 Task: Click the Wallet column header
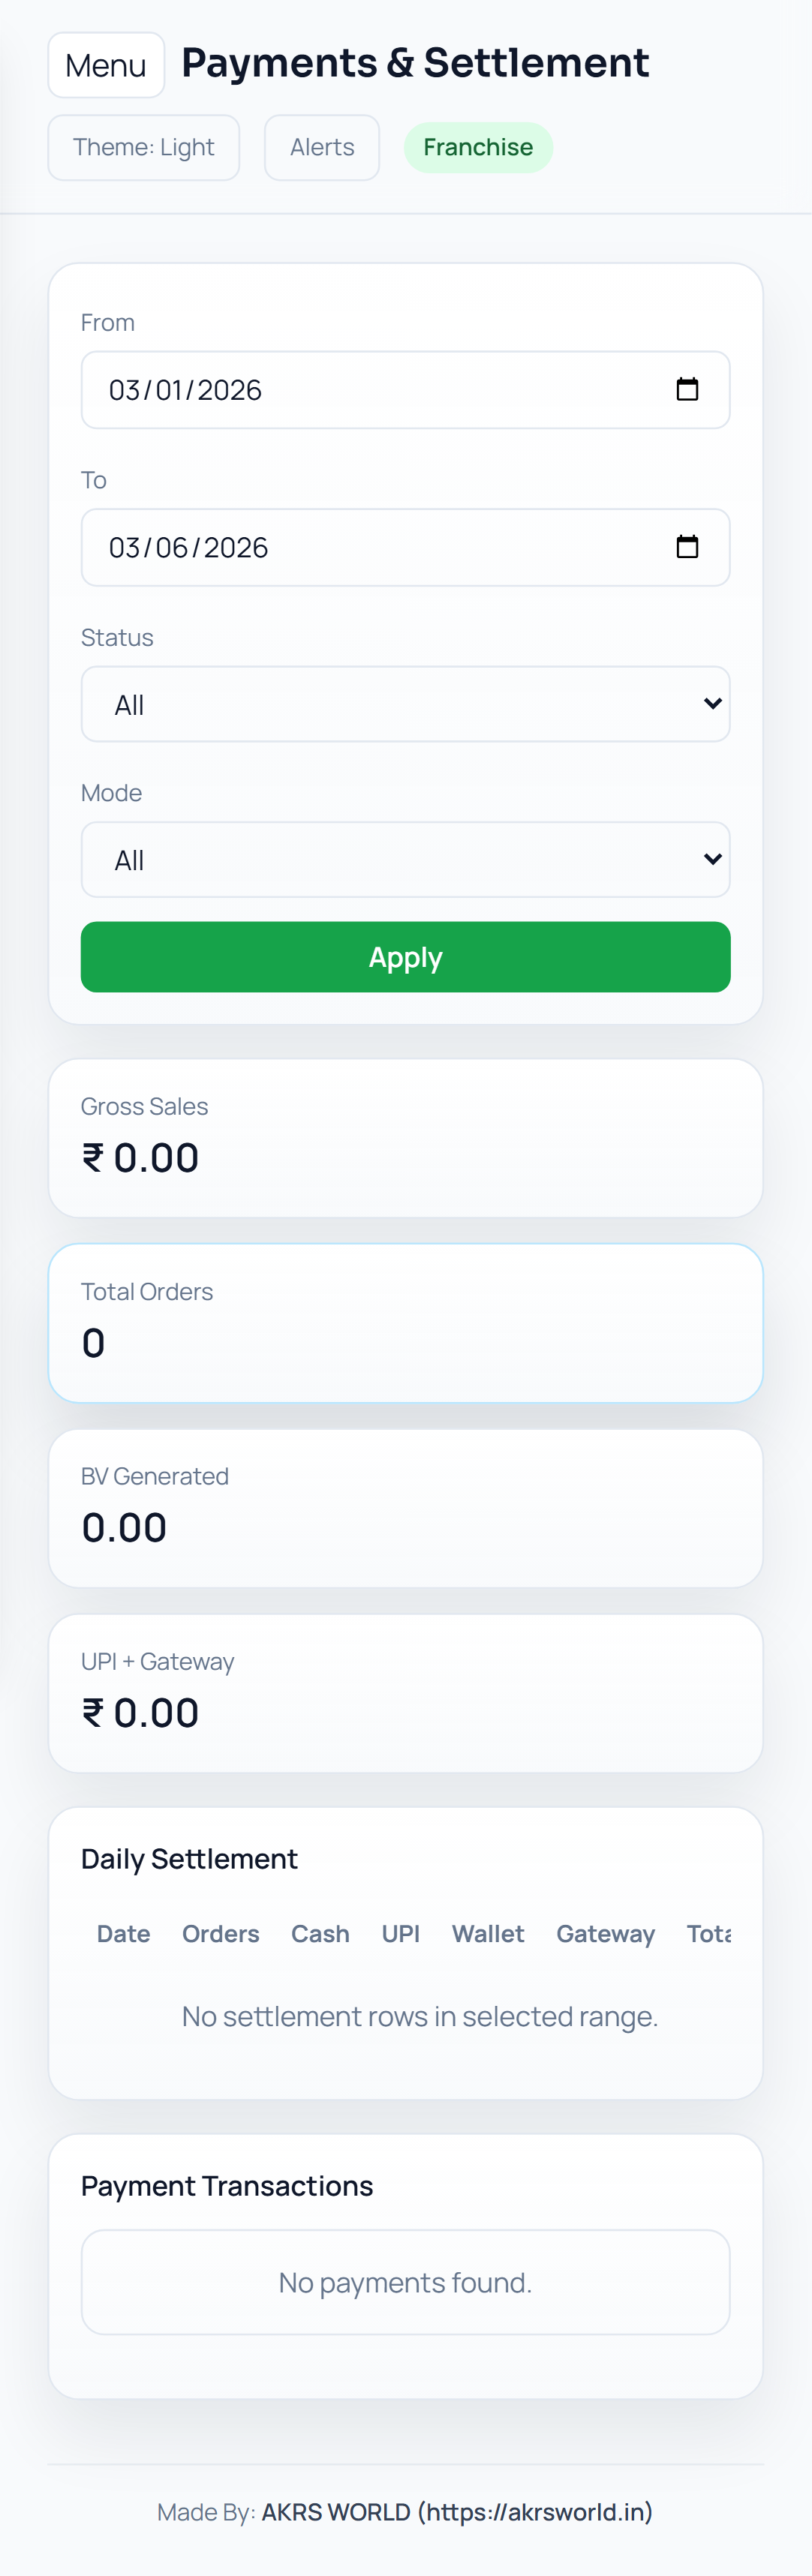point(488,1934)
